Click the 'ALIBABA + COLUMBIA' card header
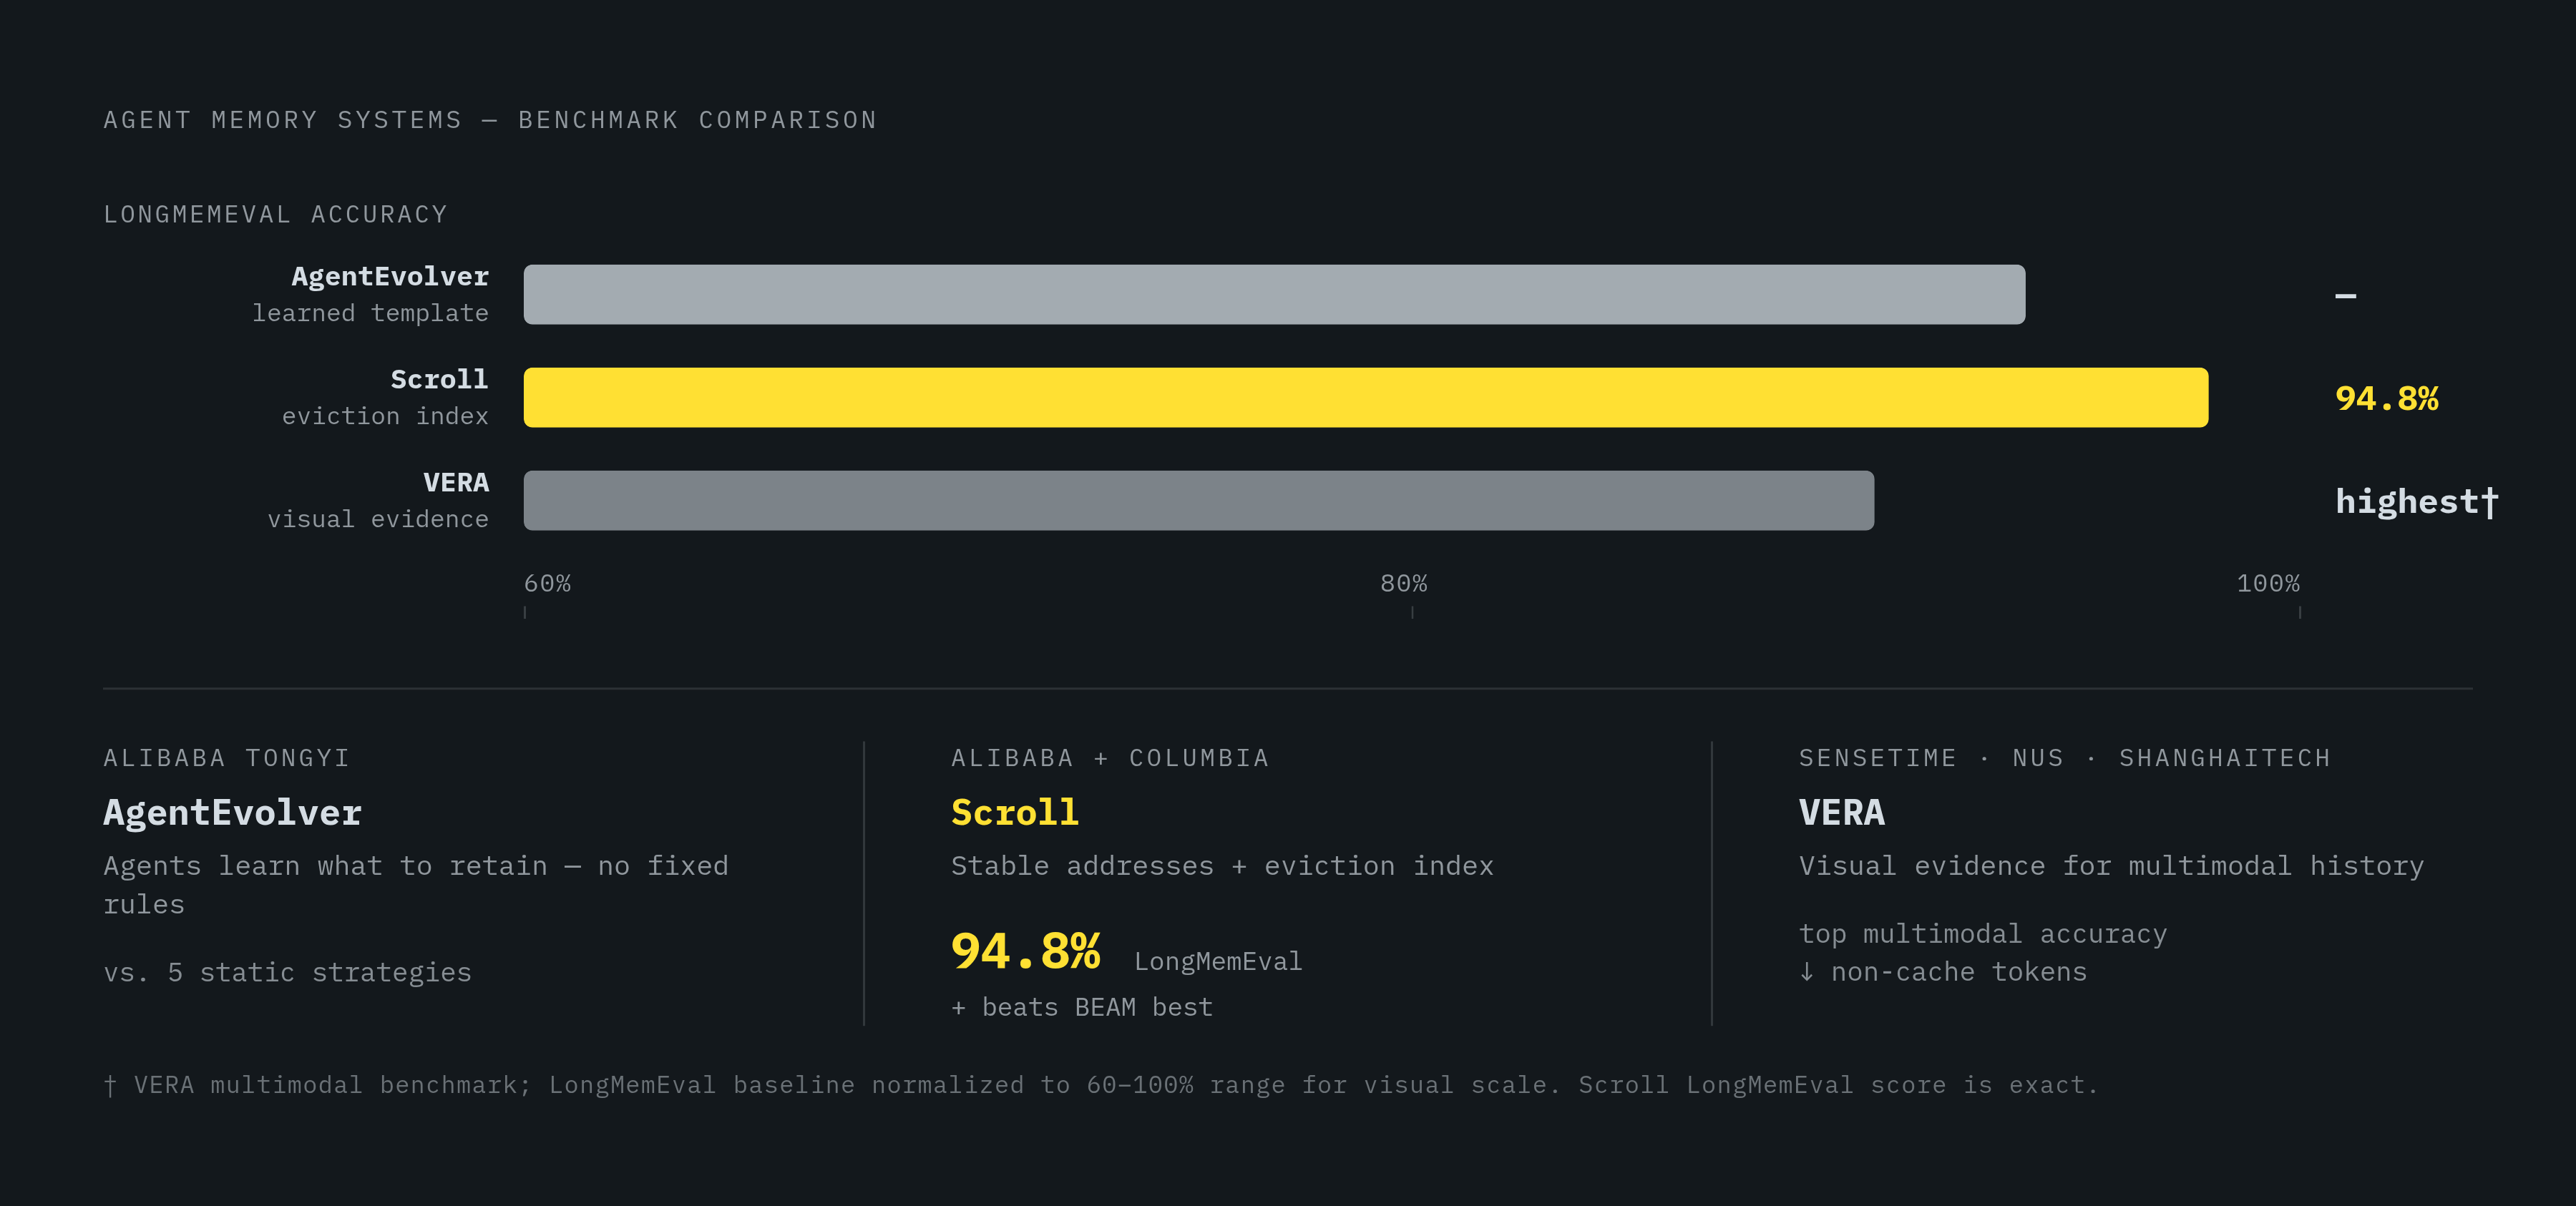 pyautogui.click(x=1110, y=758)
